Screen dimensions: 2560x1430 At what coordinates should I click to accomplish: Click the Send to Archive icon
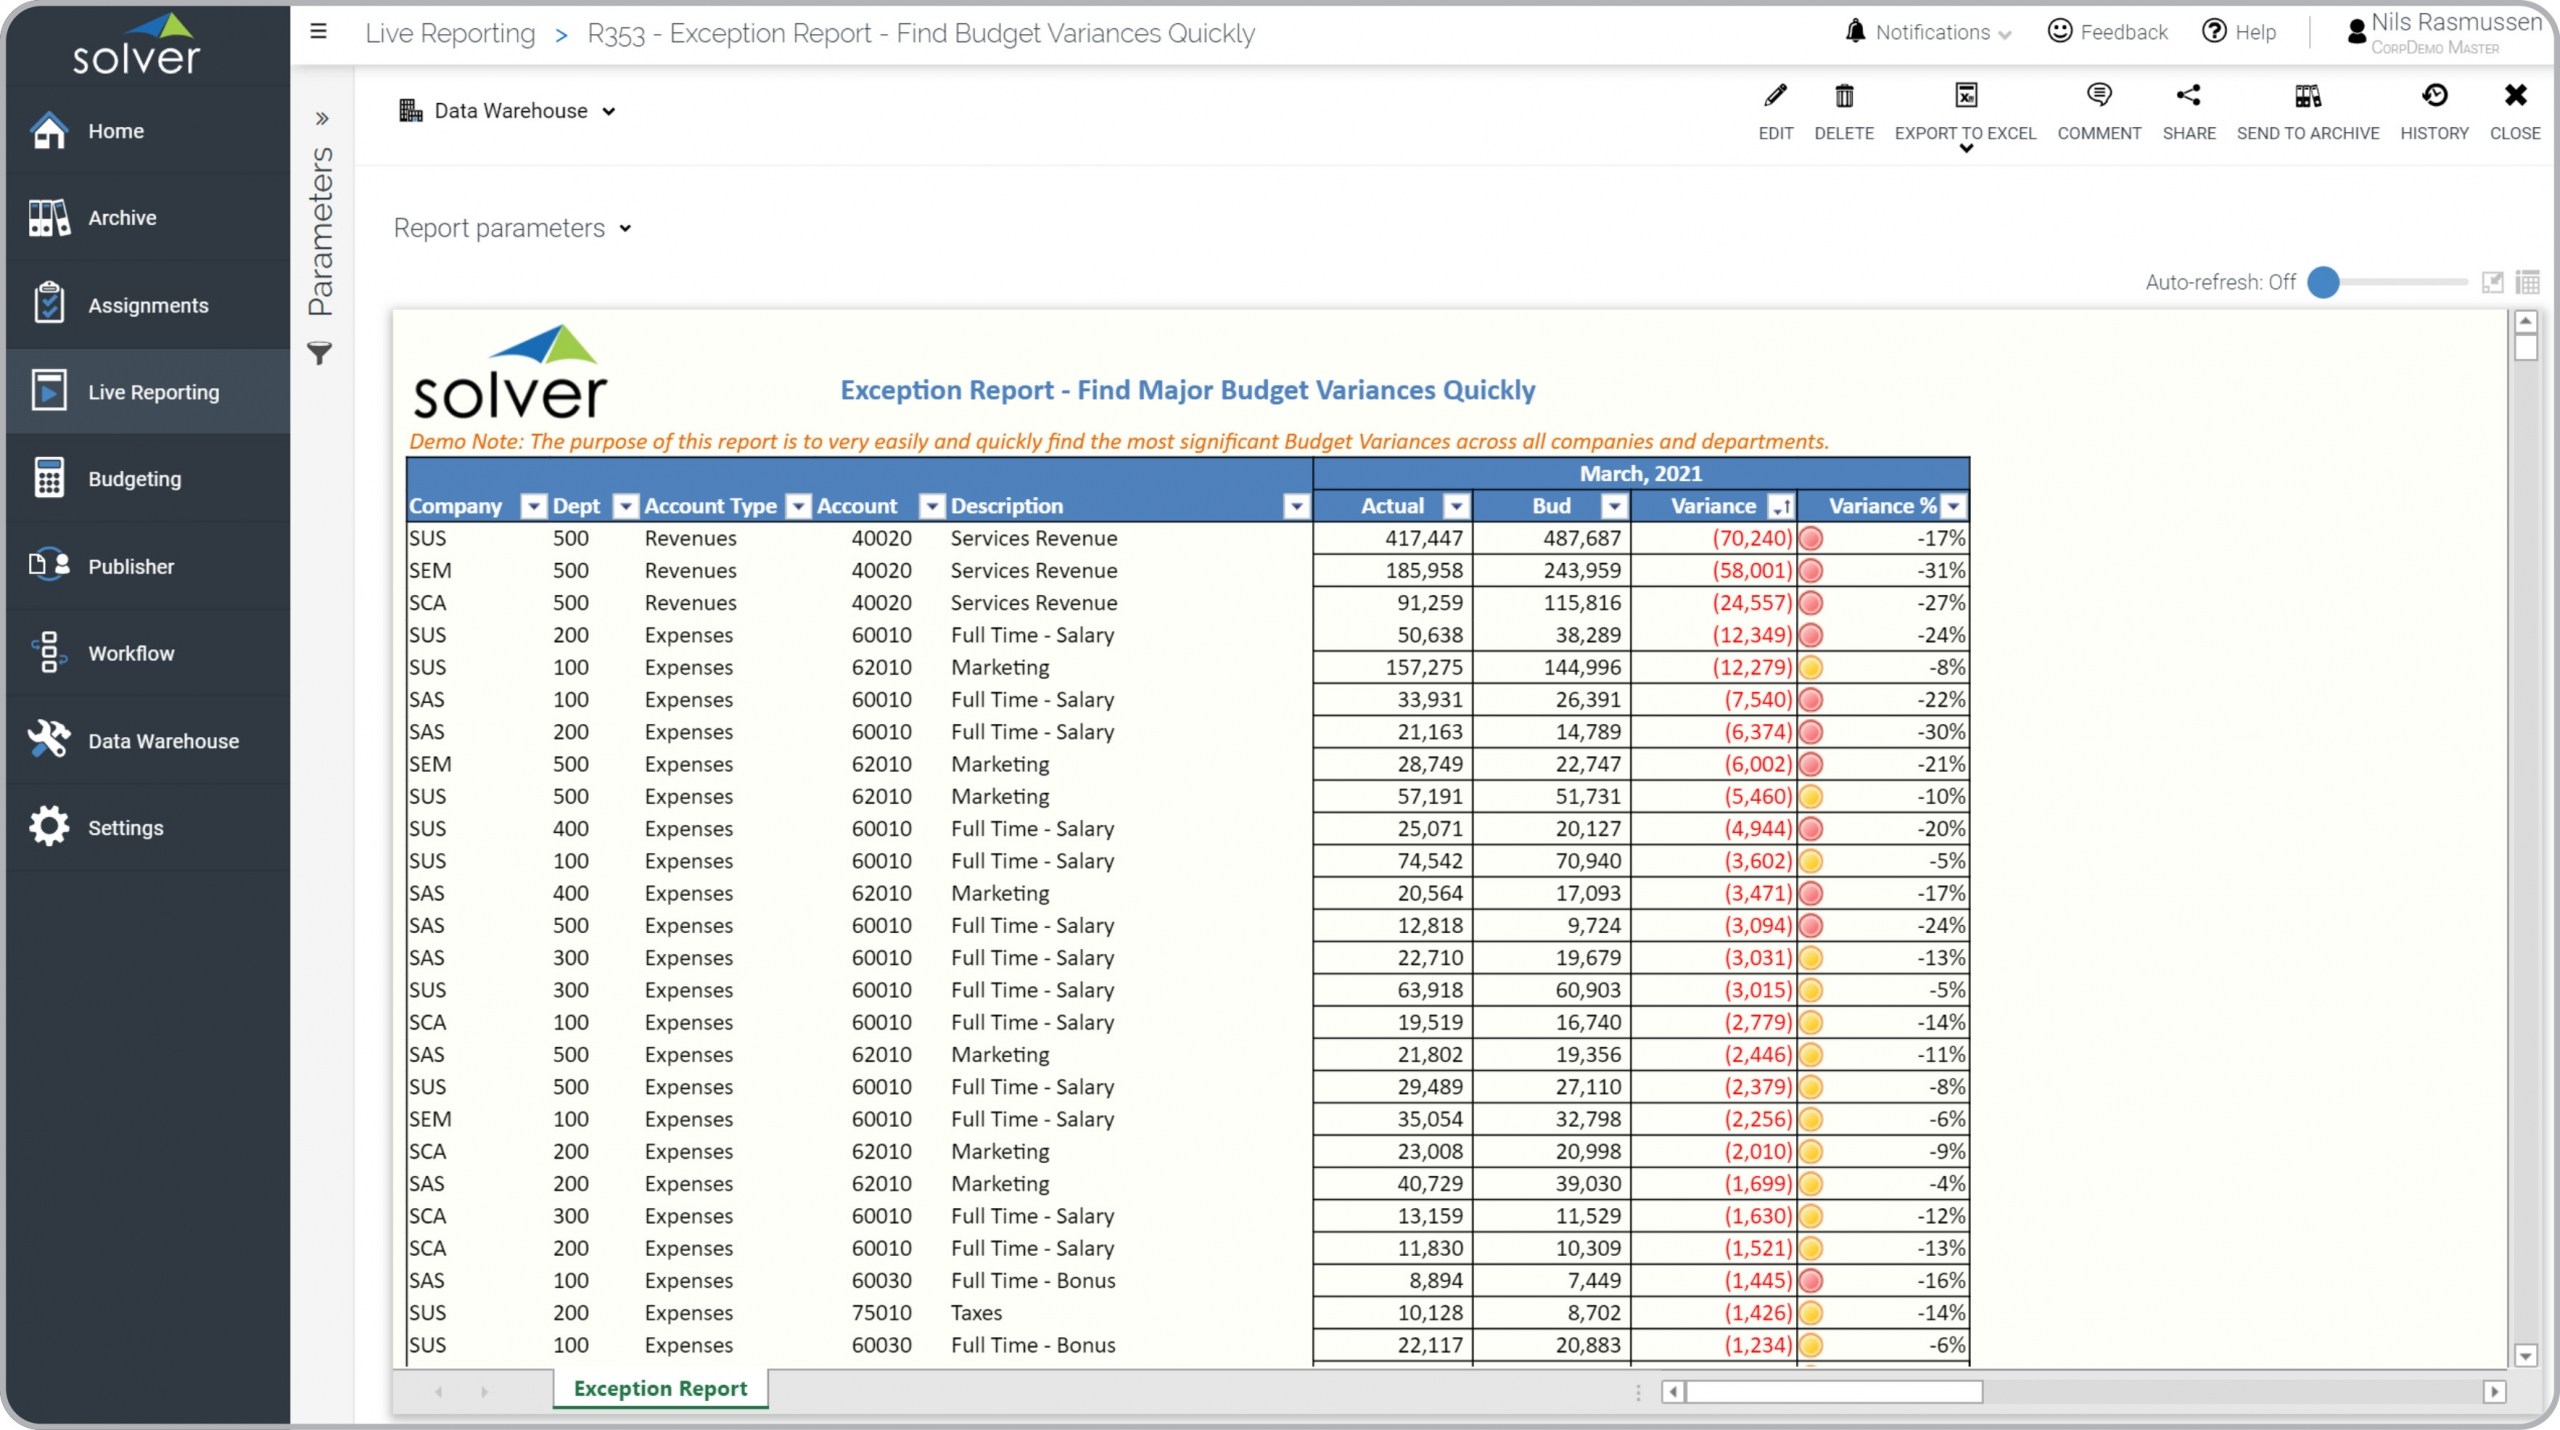point(2307,96)
